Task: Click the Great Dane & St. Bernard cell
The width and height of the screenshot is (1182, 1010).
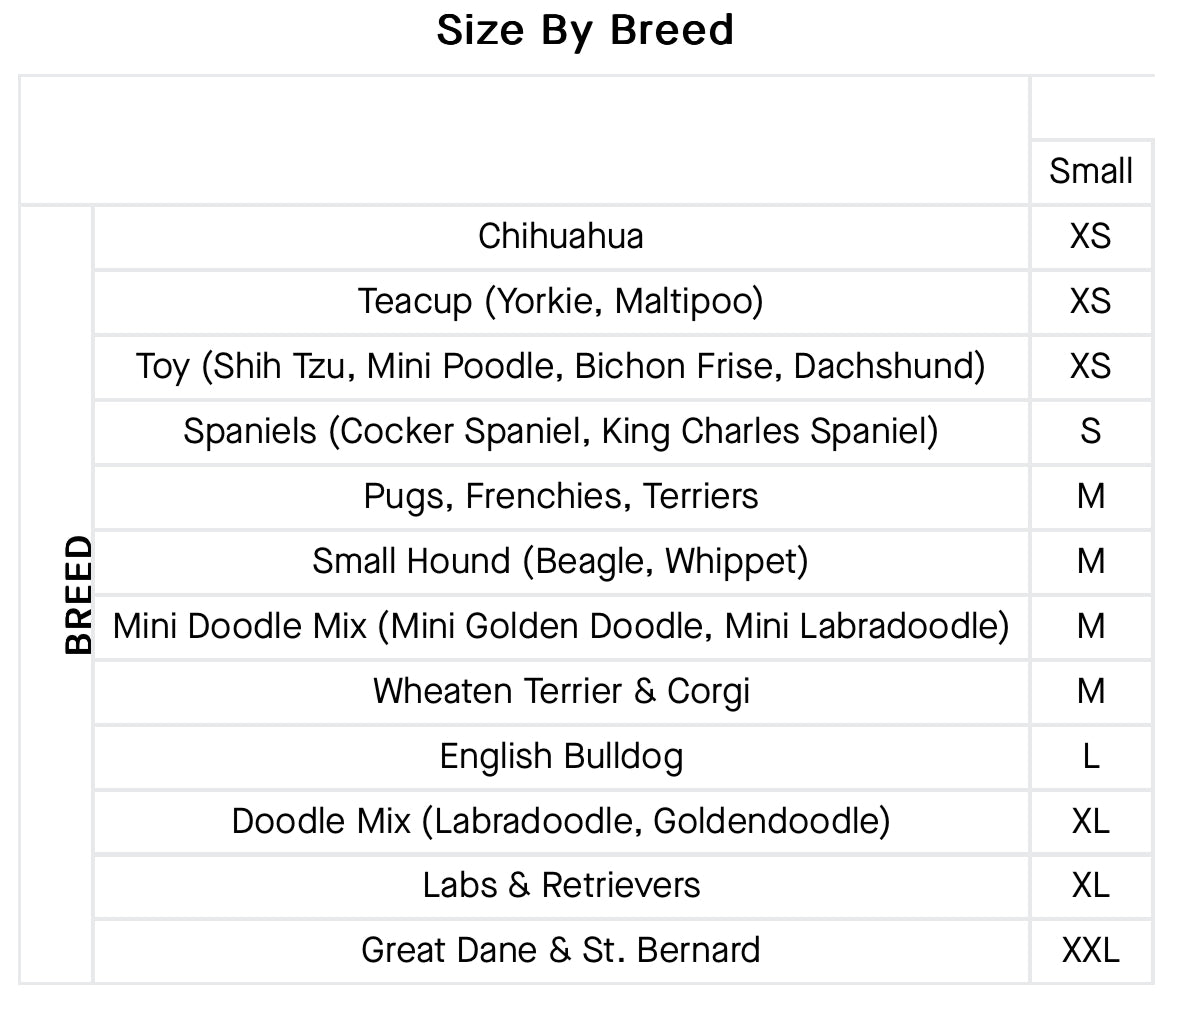Action: pyautogui.click(x=560, y=949)
